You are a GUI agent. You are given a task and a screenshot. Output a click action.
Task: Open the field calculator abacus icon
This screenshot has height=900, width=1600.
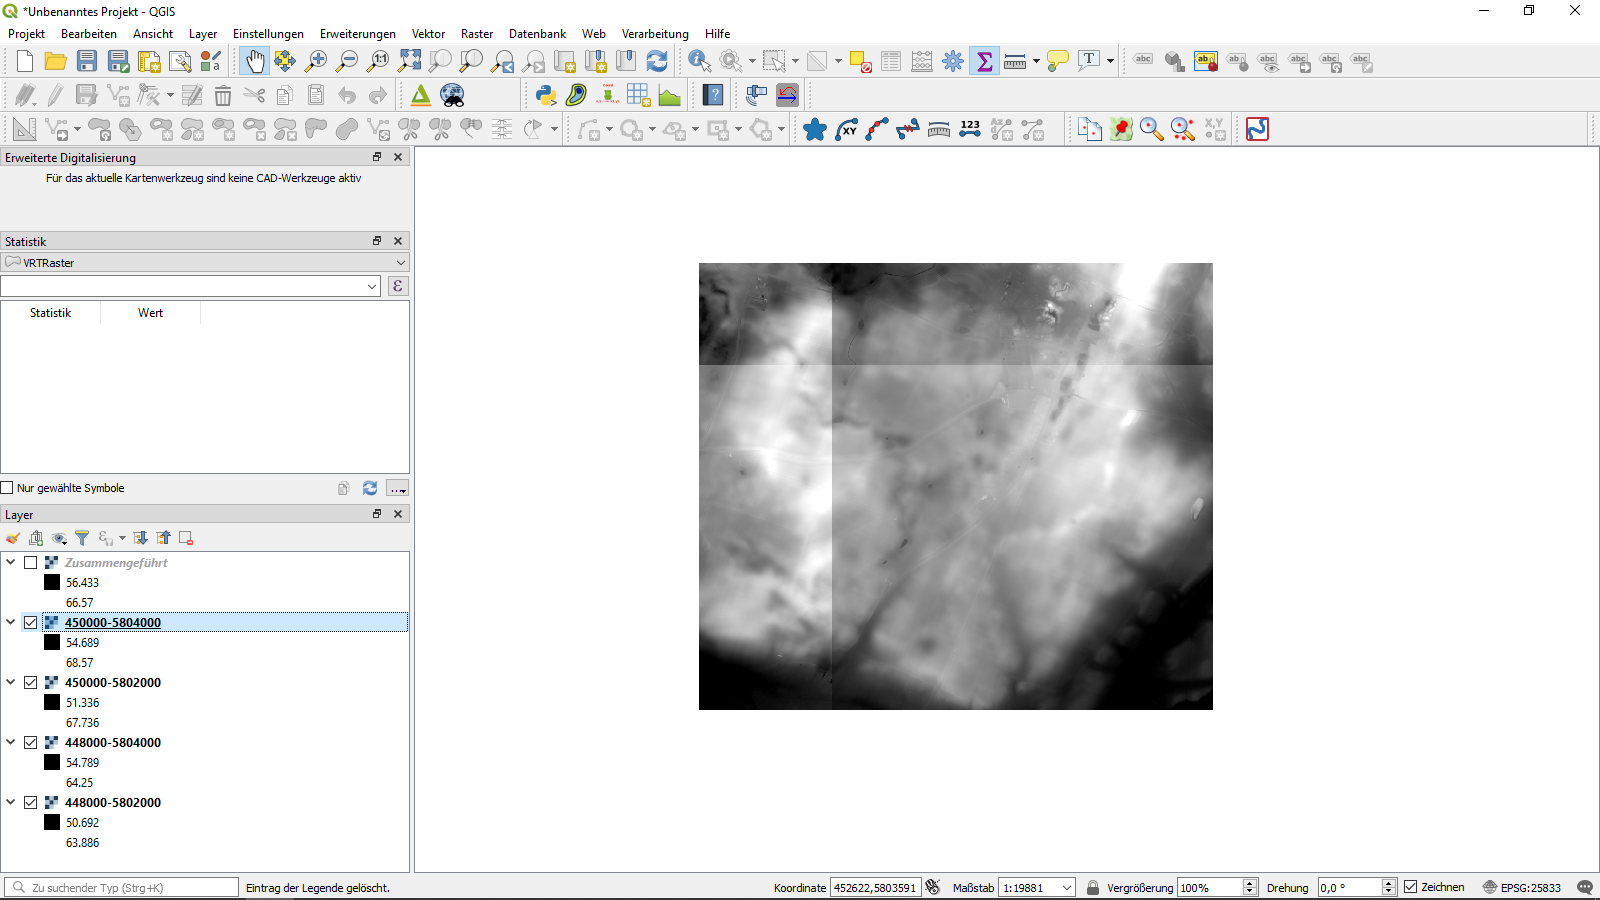point(922,61)
